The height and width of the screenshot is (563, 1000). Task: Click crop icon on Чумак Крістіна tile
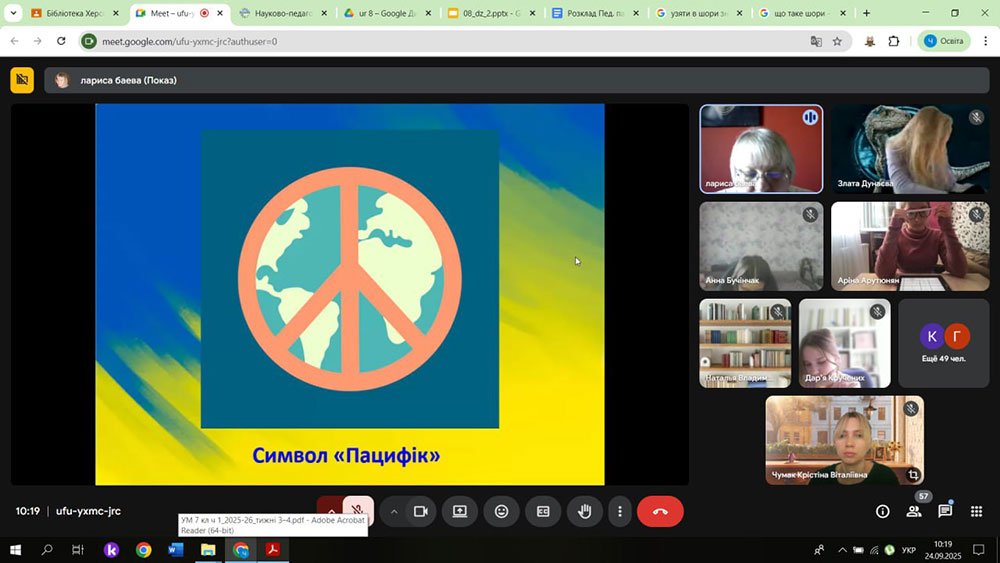coord(913,474)
